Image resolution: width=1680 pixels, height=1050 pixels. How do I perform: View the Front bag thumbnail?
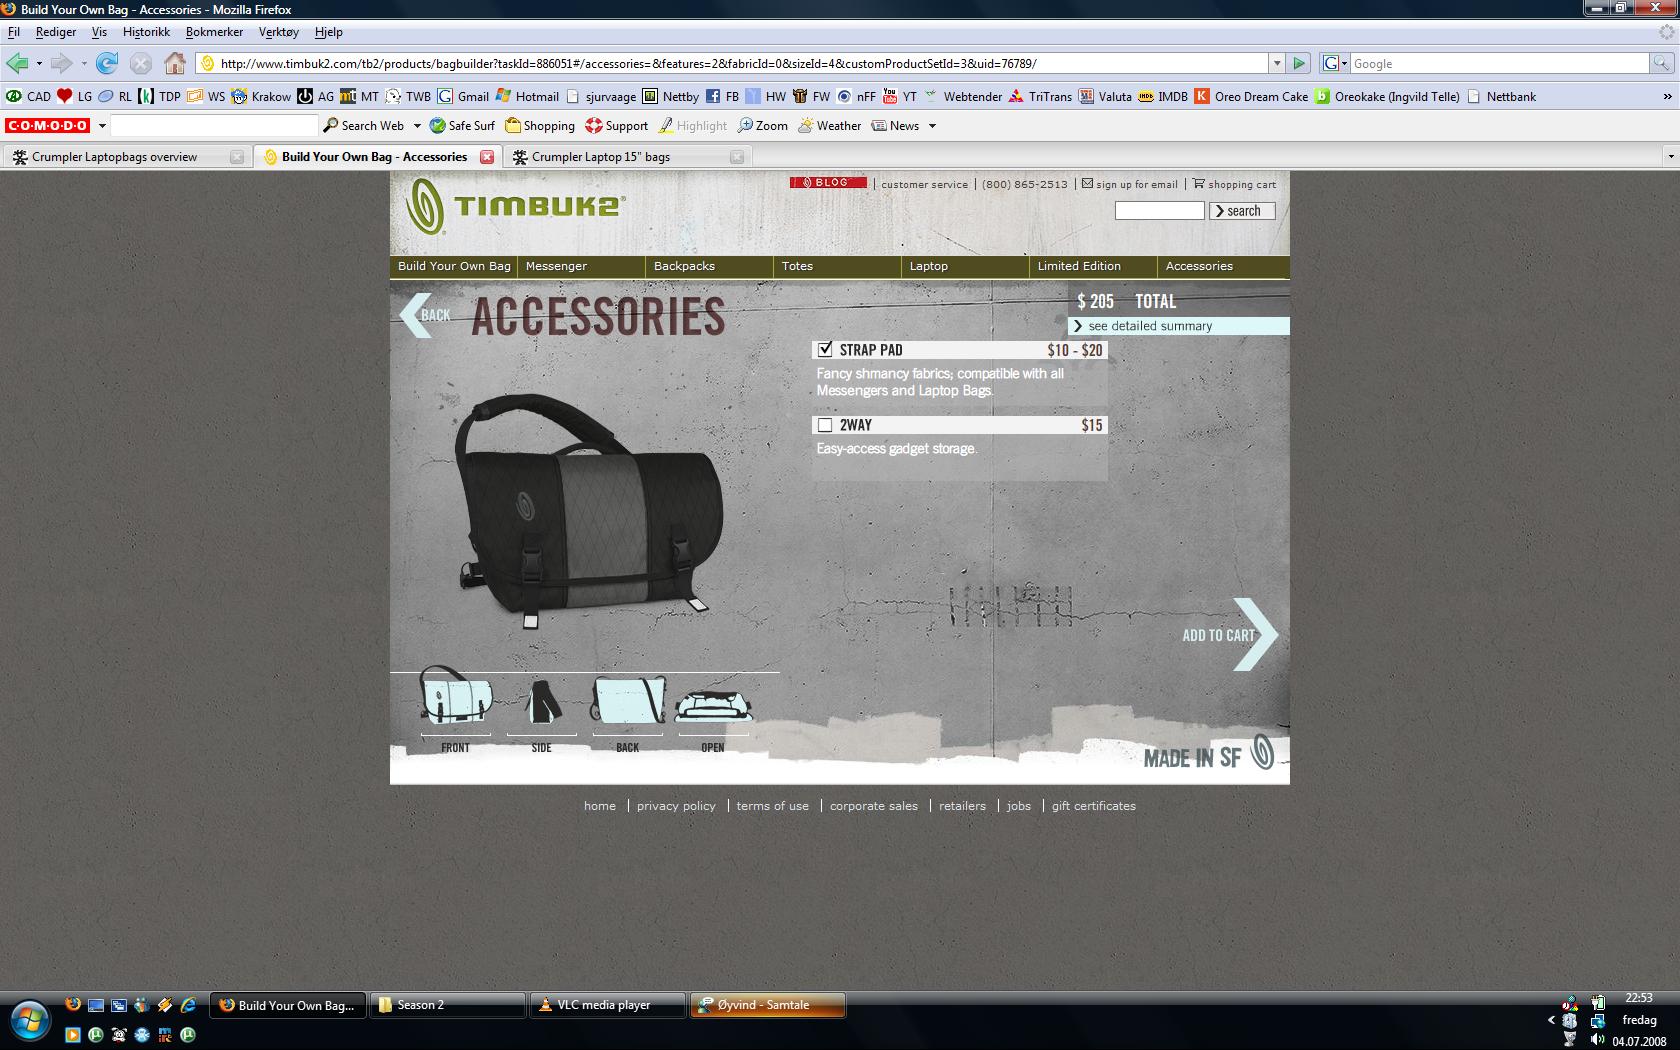455,708
